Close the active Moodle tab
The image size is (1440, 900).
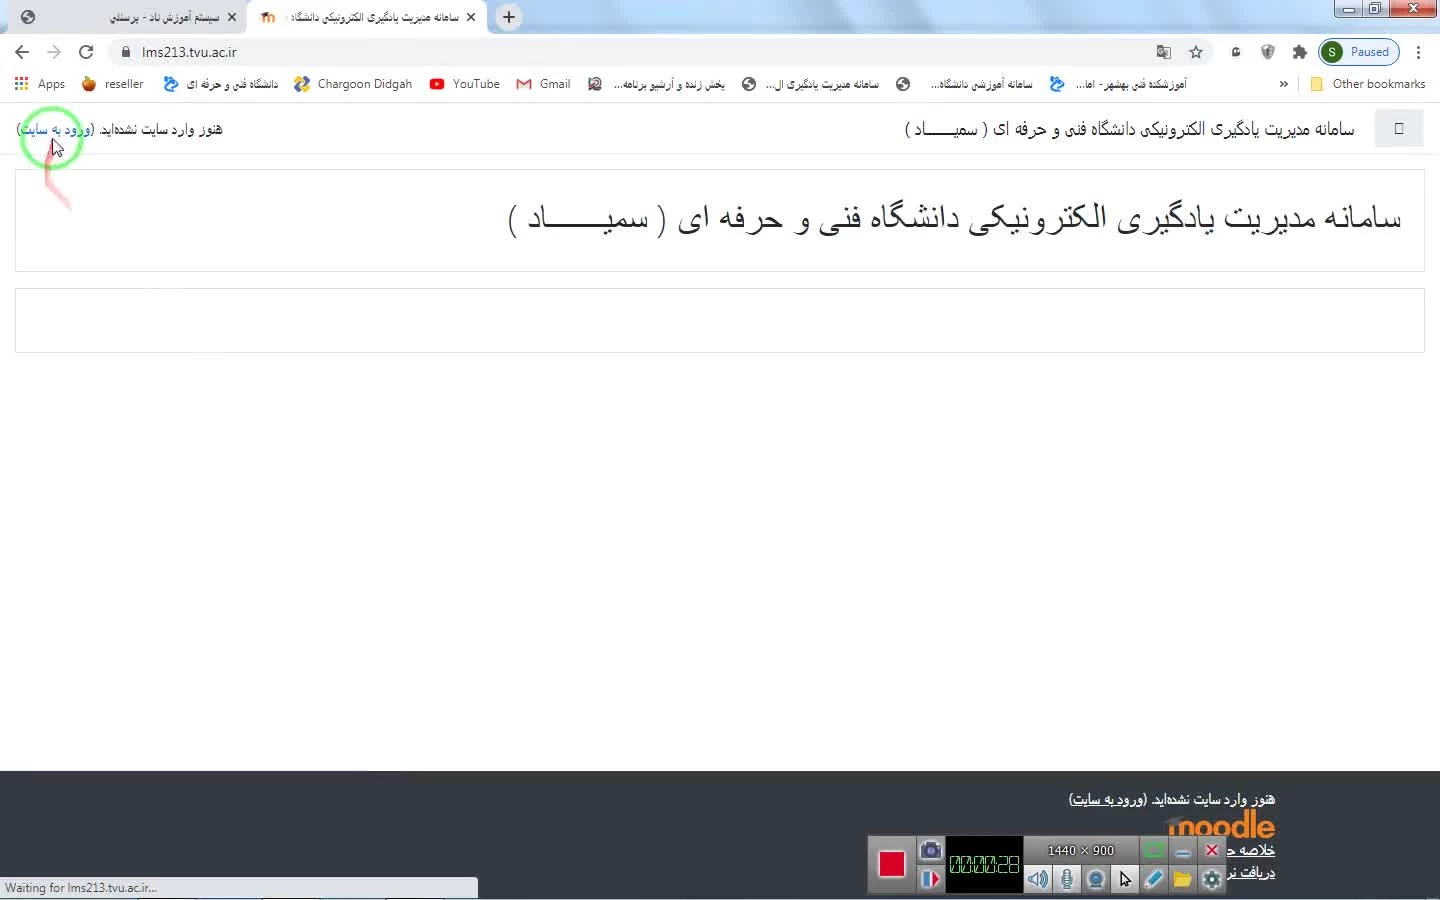coord(471,17)
